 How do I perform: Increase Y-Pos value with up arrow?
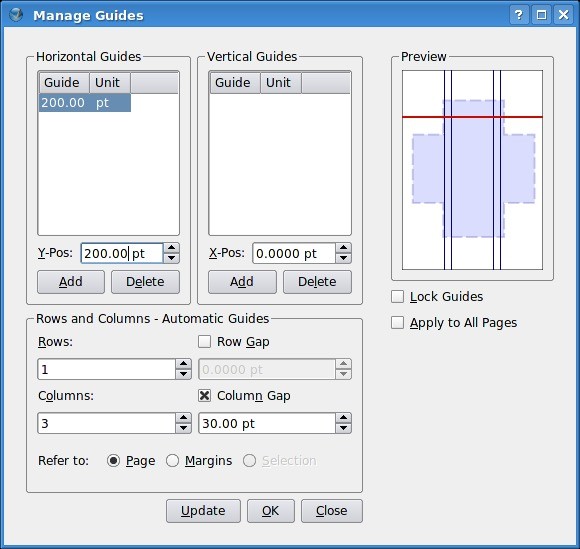tap(172, 248)
